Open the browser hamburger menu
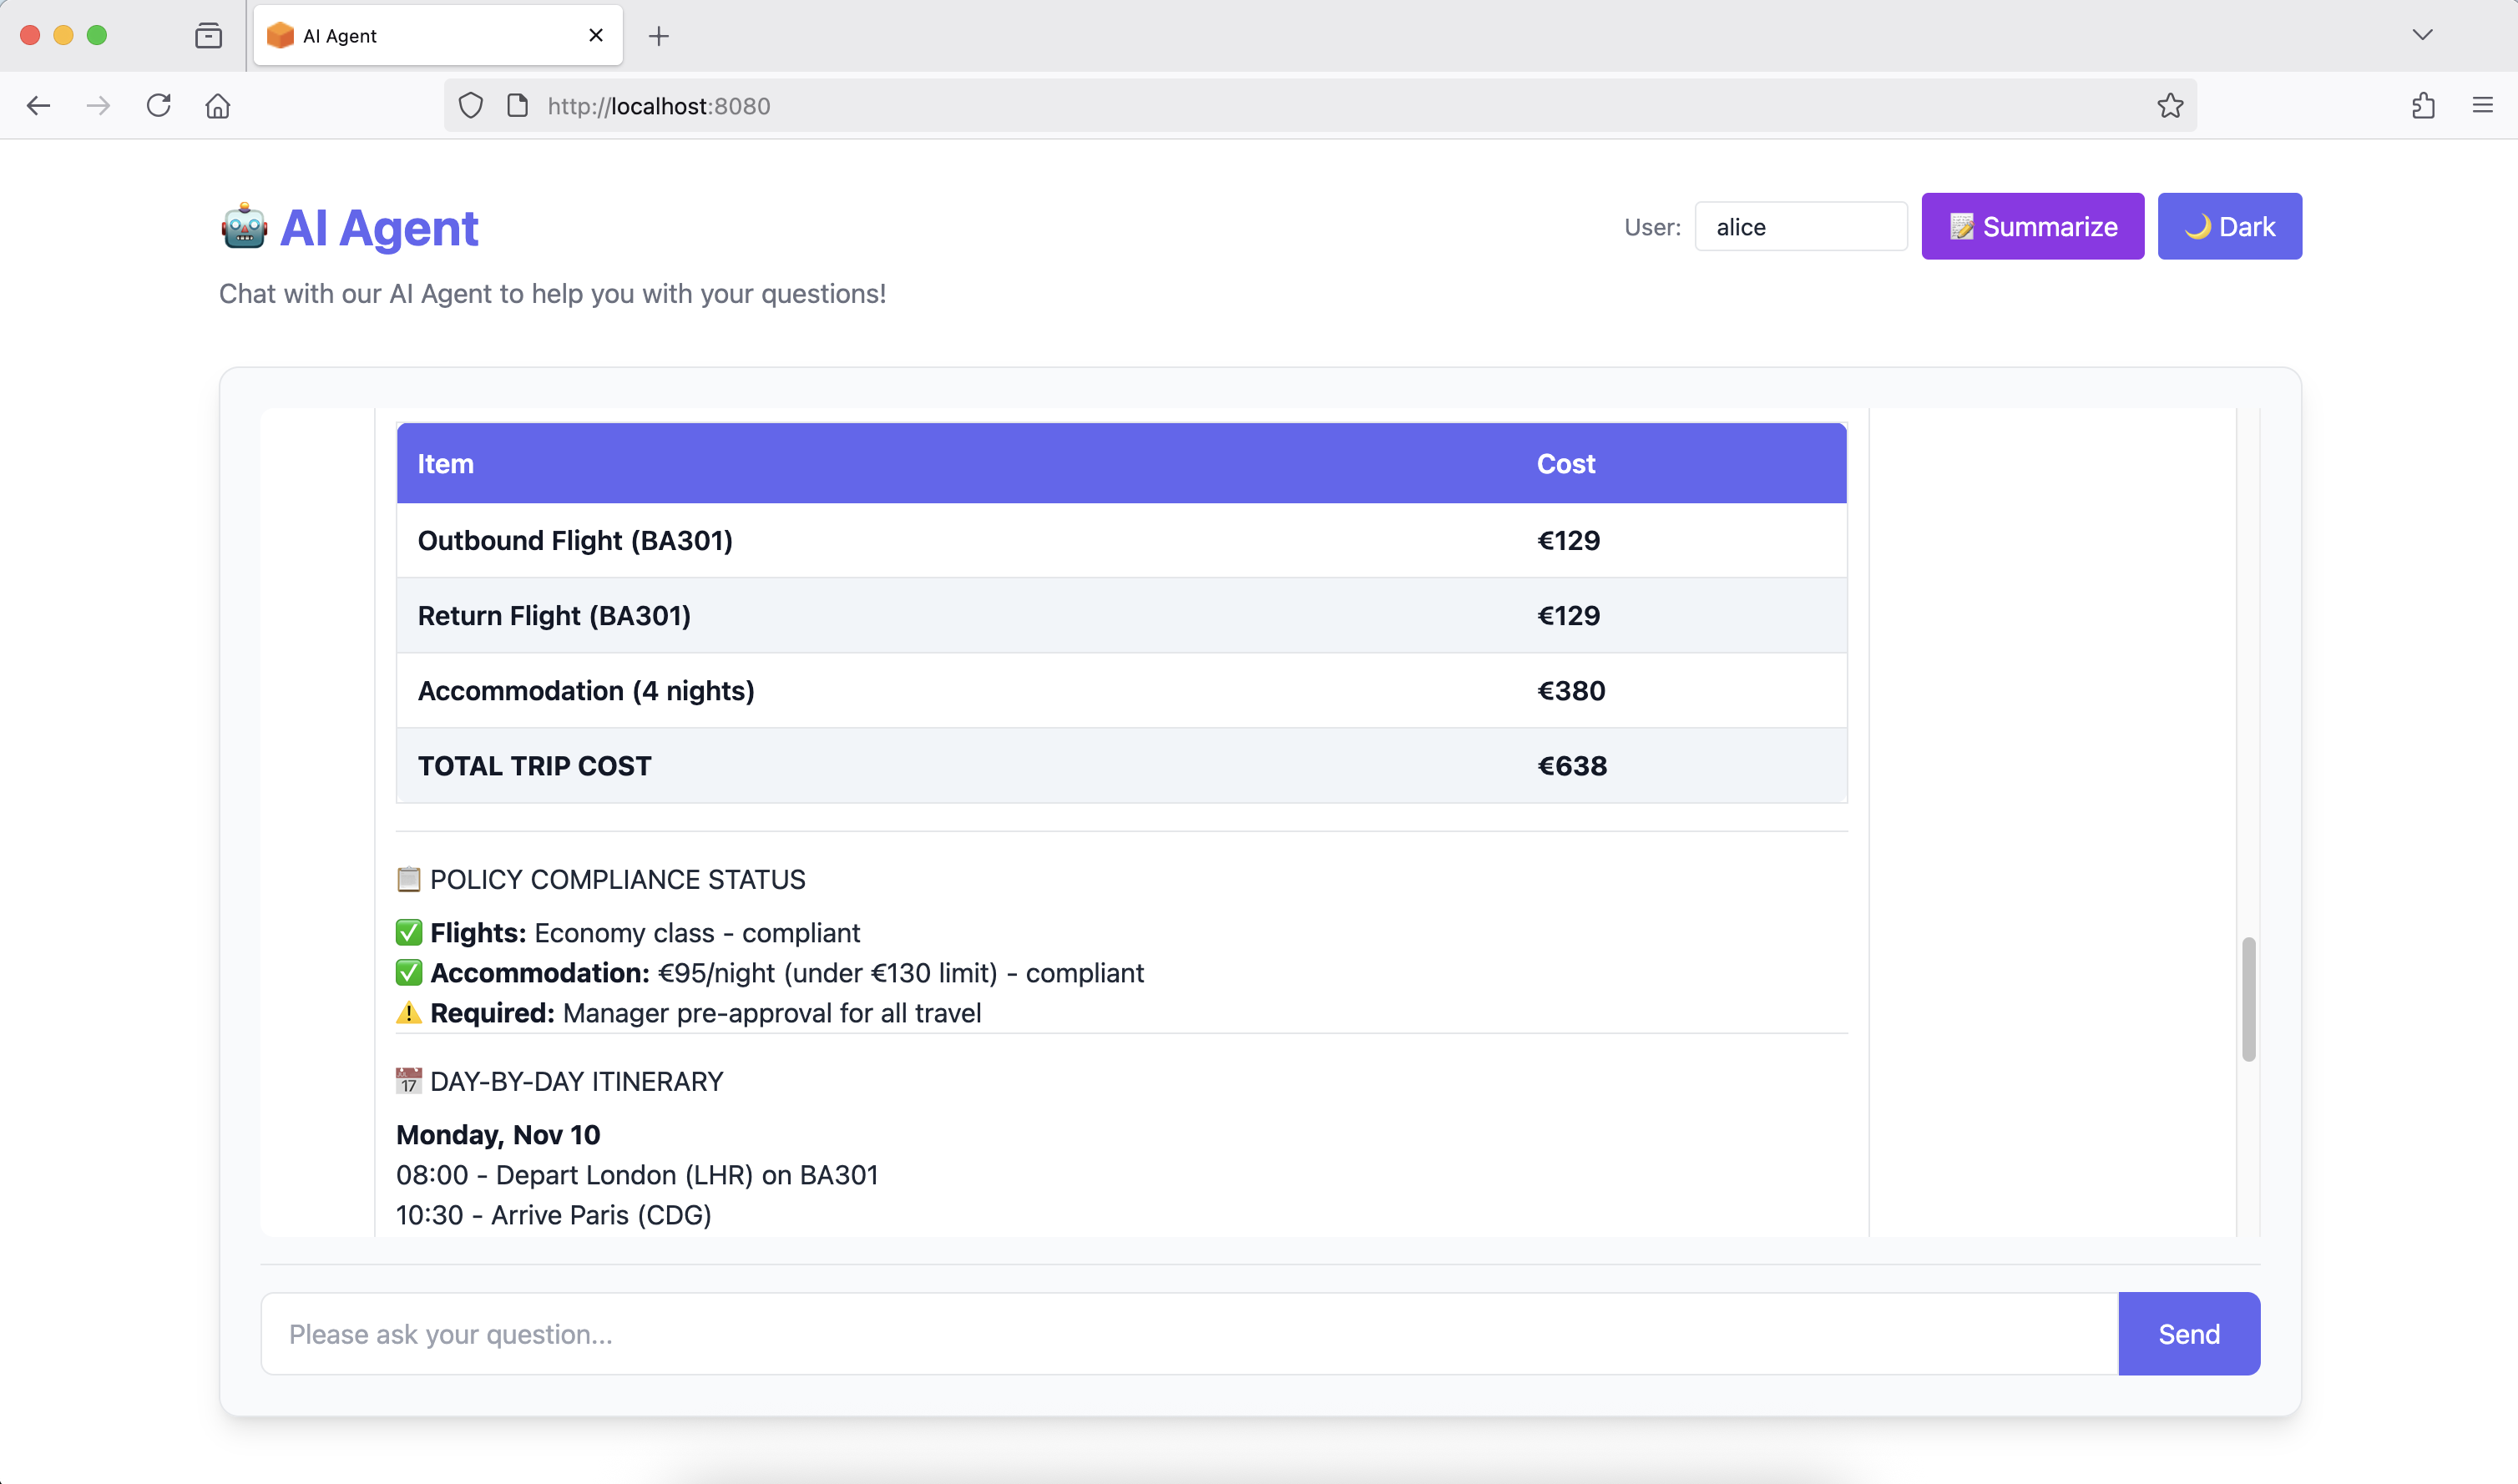This screenshot has height=1484, width=2518. click(2482, 106)
